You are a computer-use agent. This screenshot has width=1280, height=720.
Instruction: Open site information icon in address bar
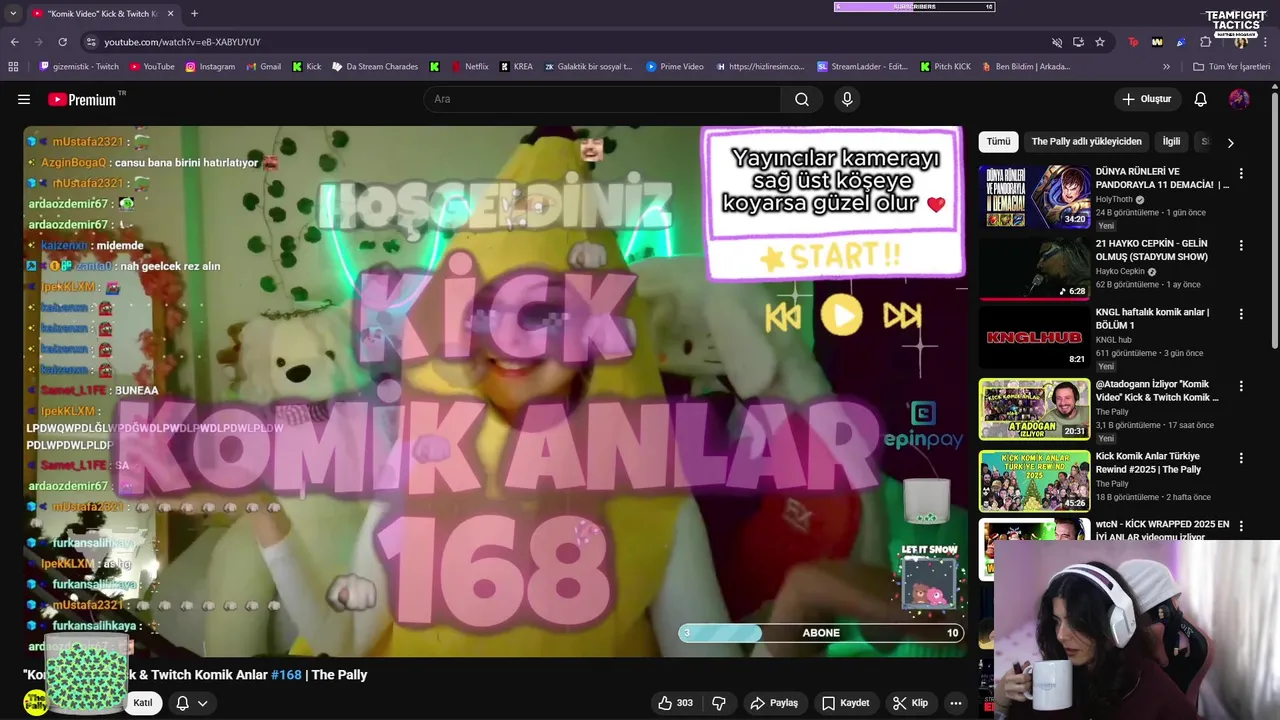tap(91, 42)
